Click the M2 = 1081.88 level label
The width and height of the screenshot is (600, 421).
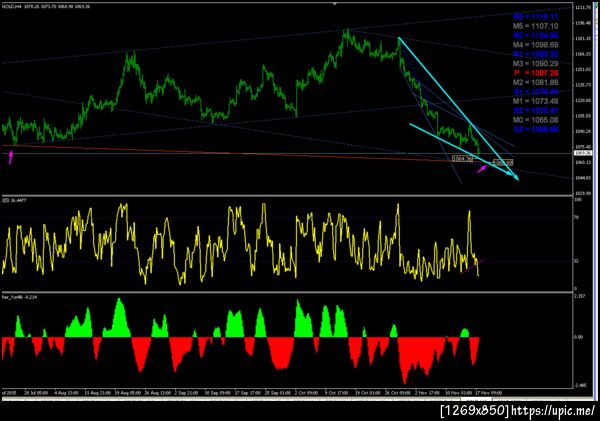[x=535, y=82]
